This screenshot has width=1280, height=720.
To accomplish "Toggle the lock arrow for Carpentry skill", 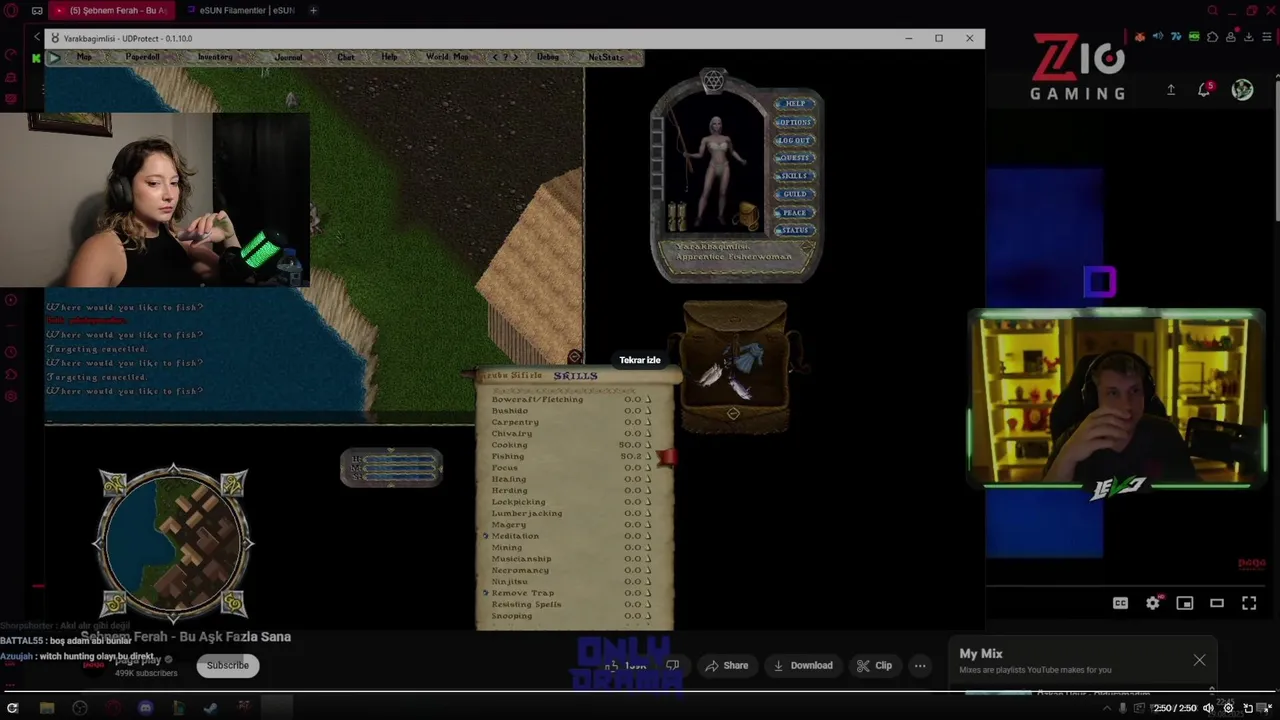I will (647, 422).
